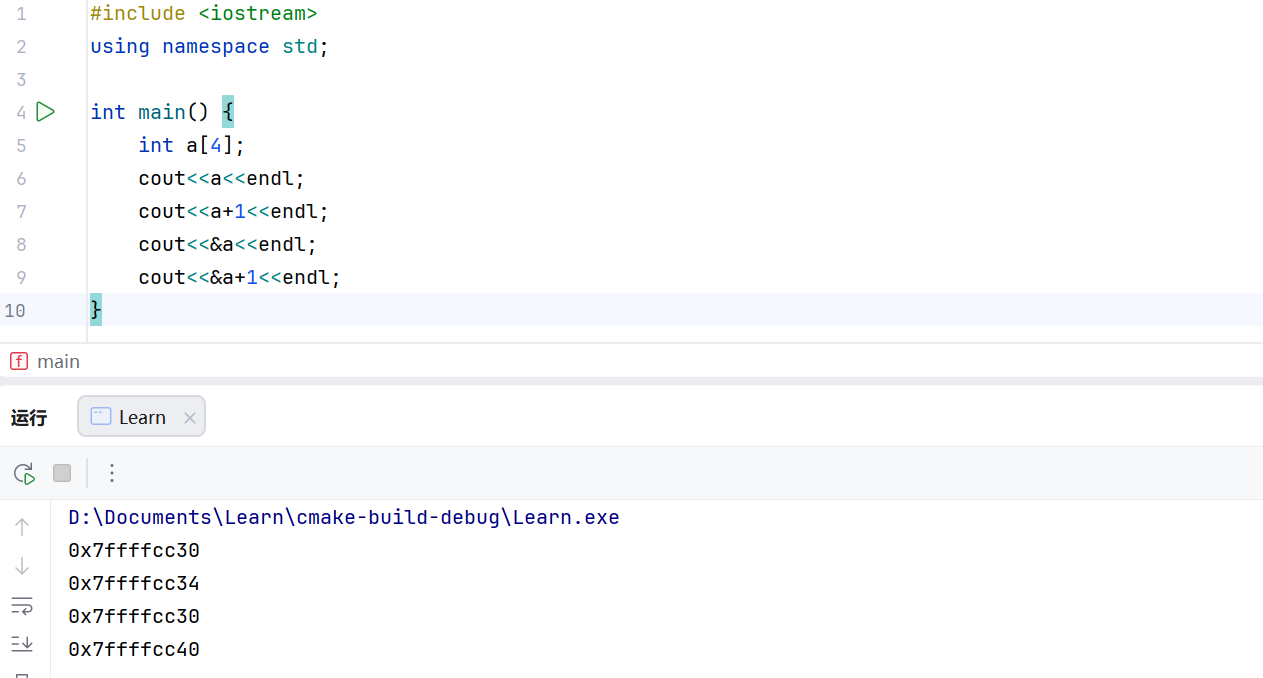
Task: Open the Learn.exe path in console output
Action: click(x=343, y=518)
